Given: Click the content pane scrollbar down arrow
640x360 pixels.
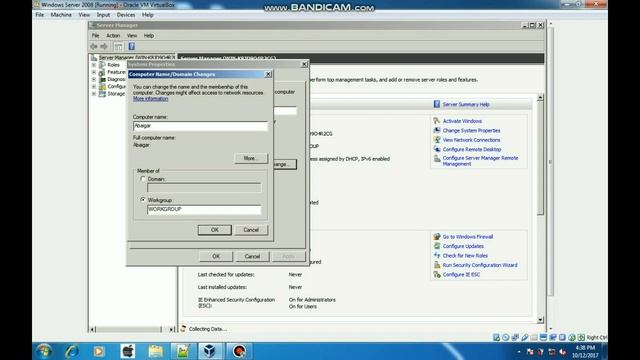Looking at the screenshot, I should coord(540,320).
